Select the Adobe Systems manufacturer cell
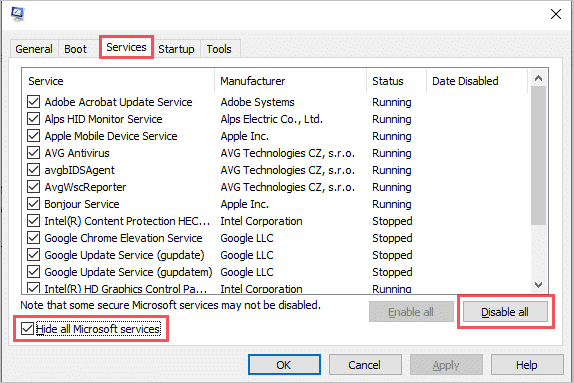The image size is (574, 383). 257,102
